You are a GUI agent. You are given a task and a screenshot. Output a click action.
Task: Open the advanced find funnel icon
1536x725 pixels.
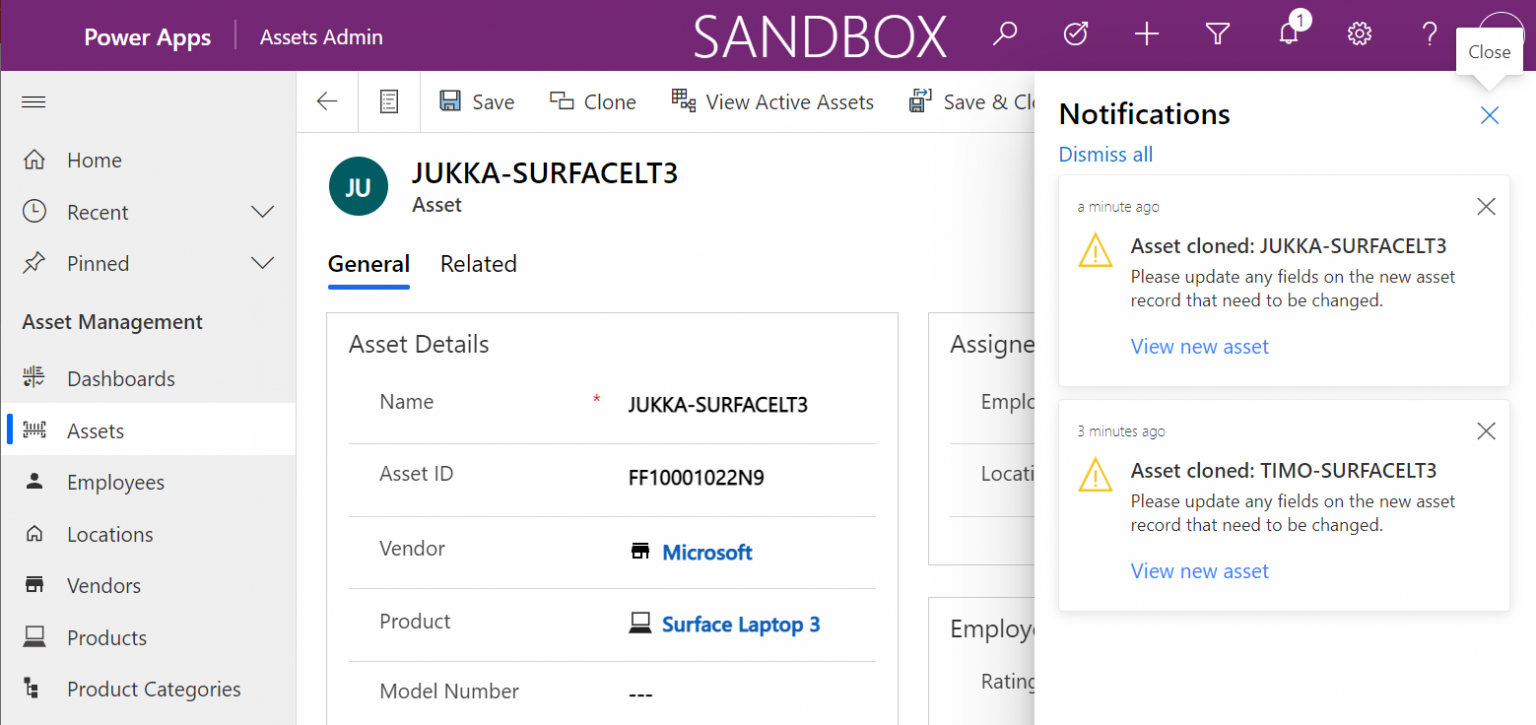click(1217, 34)
